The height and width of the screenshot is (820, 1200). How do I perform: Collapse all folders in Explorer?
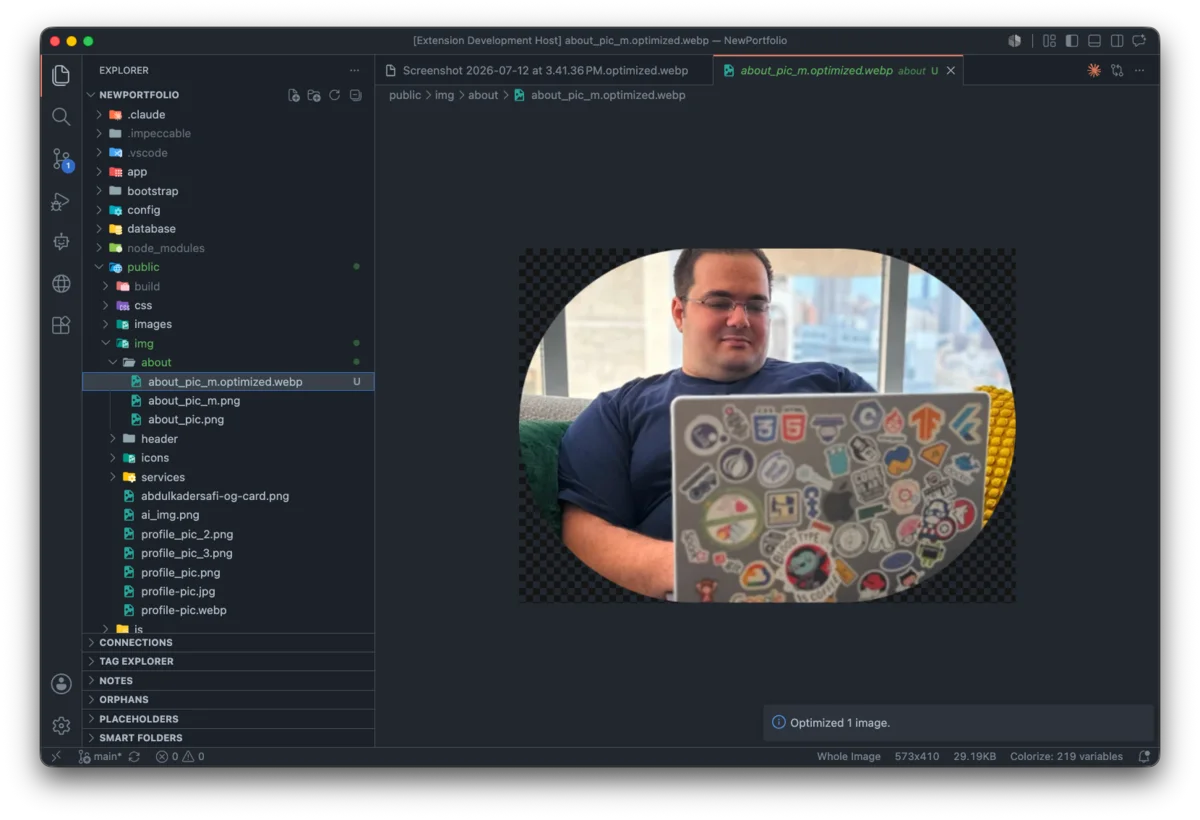click(x=355, y=95)
